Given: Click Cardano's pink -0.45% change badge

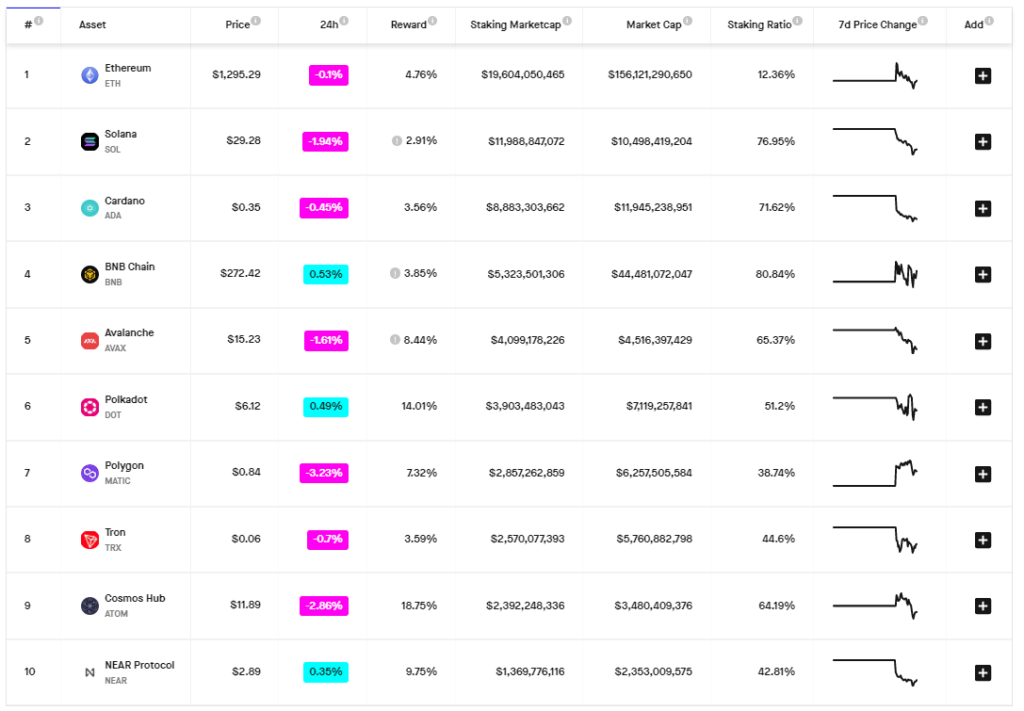Looking at the screenshot, I should [x=323, y=208].
